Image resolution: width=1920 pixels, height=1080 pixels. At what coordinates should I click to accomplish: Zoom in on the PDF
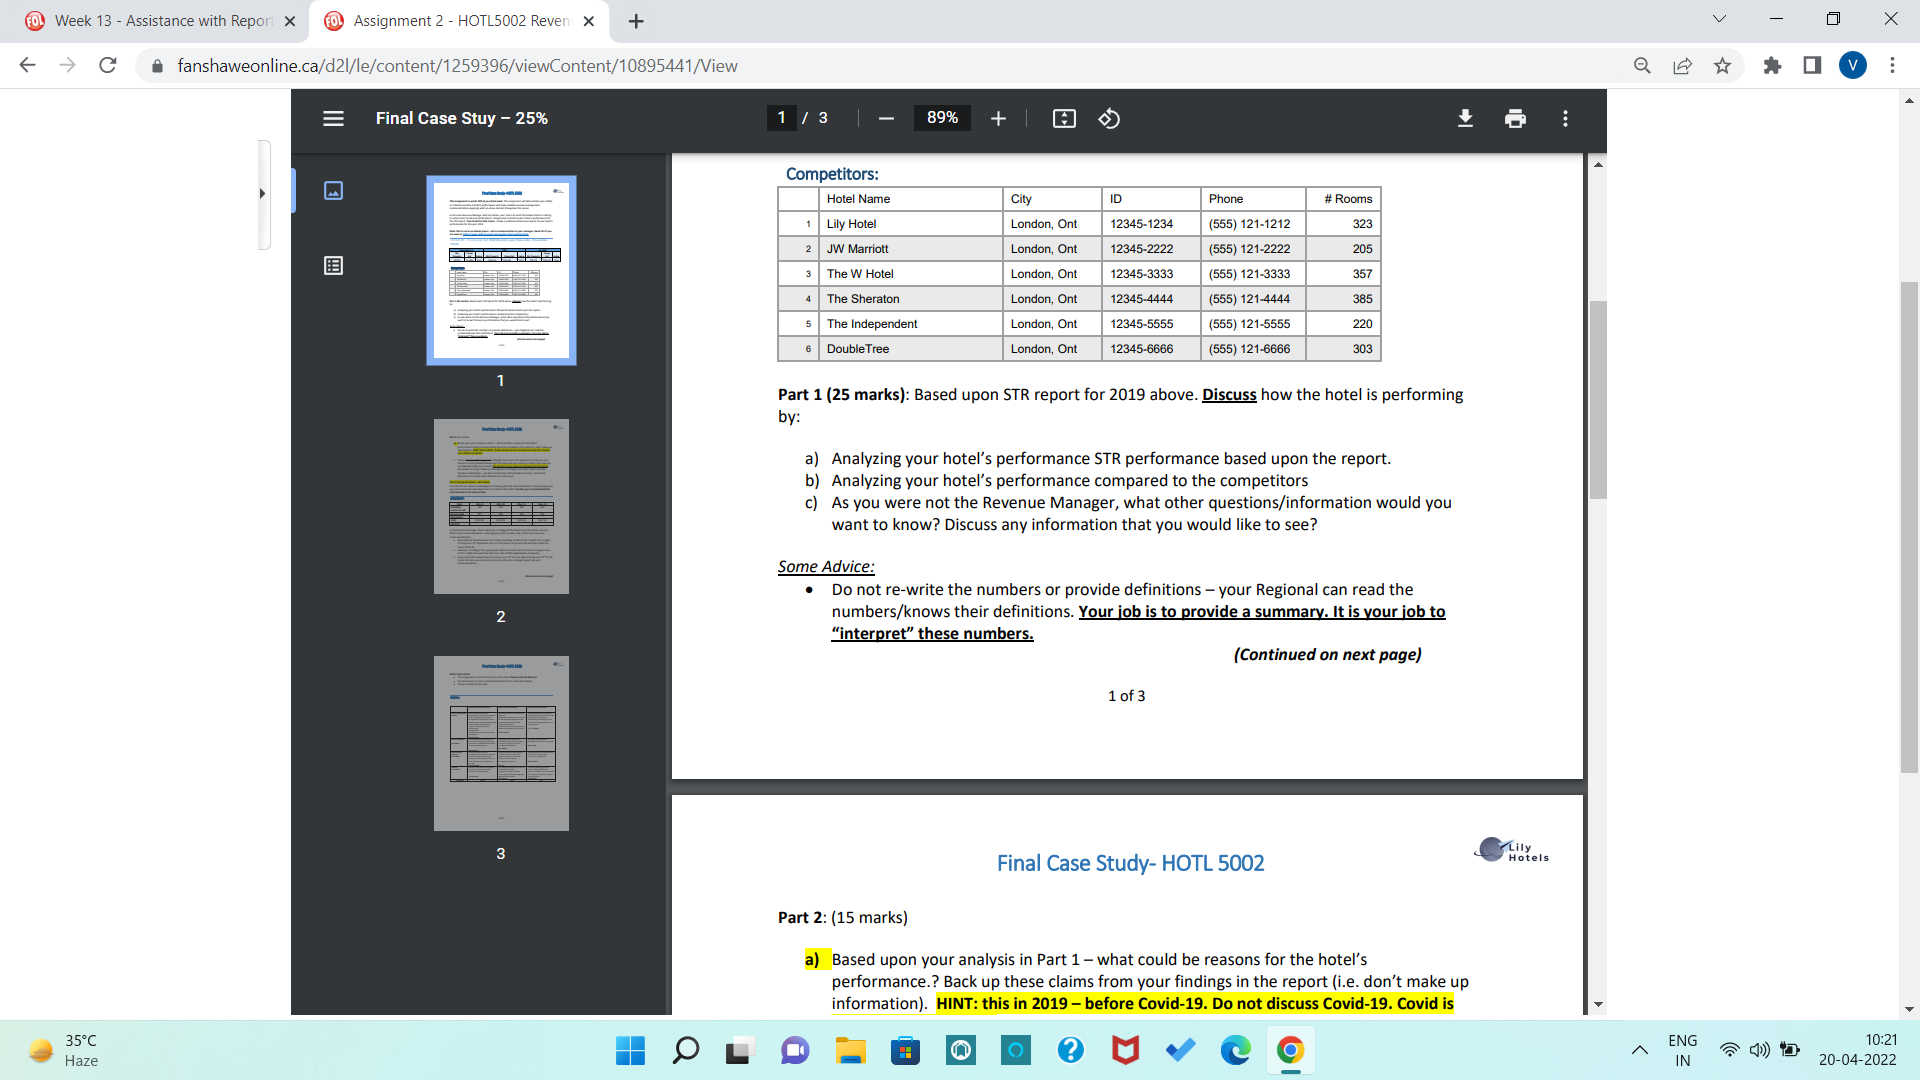click(997, 118)
